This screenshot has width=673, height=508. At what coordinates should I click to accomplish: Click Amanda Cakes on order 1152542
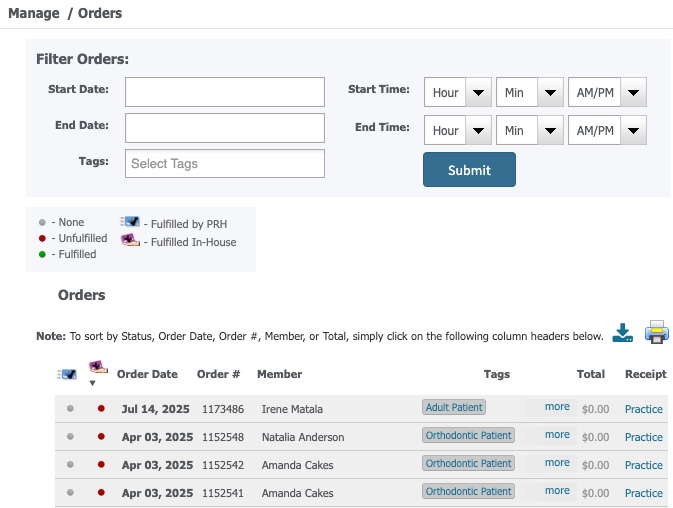(297, 465)
